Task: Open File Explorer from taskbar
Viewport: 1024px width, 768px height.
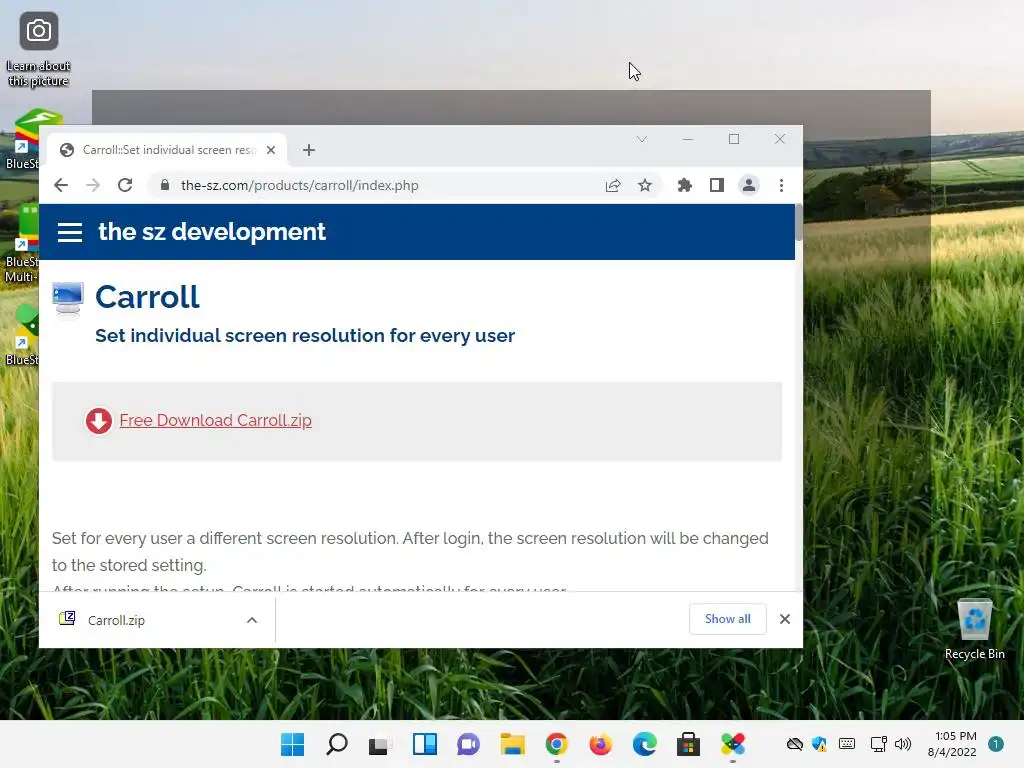Action: (513, 744)
